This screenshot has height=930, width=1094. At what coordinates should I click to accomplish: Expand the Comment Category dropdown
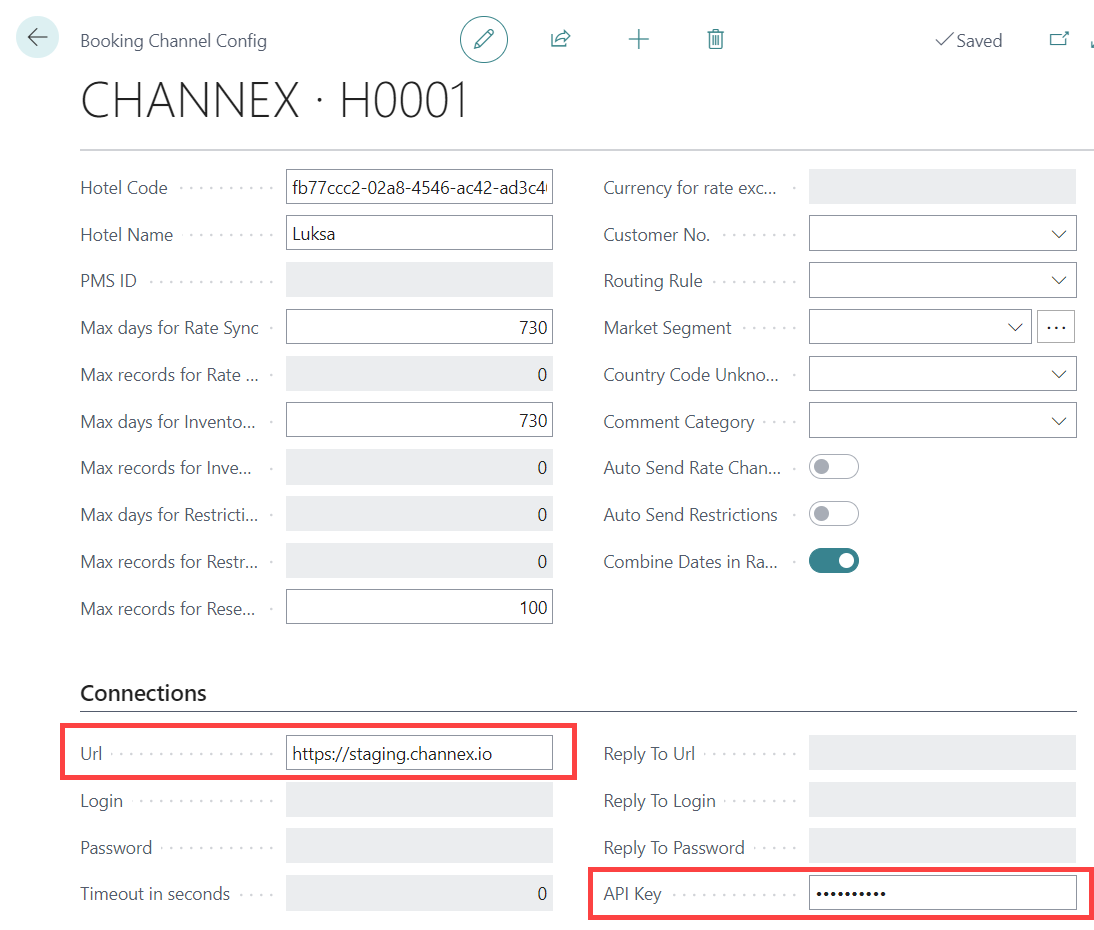coord(1059,421)
